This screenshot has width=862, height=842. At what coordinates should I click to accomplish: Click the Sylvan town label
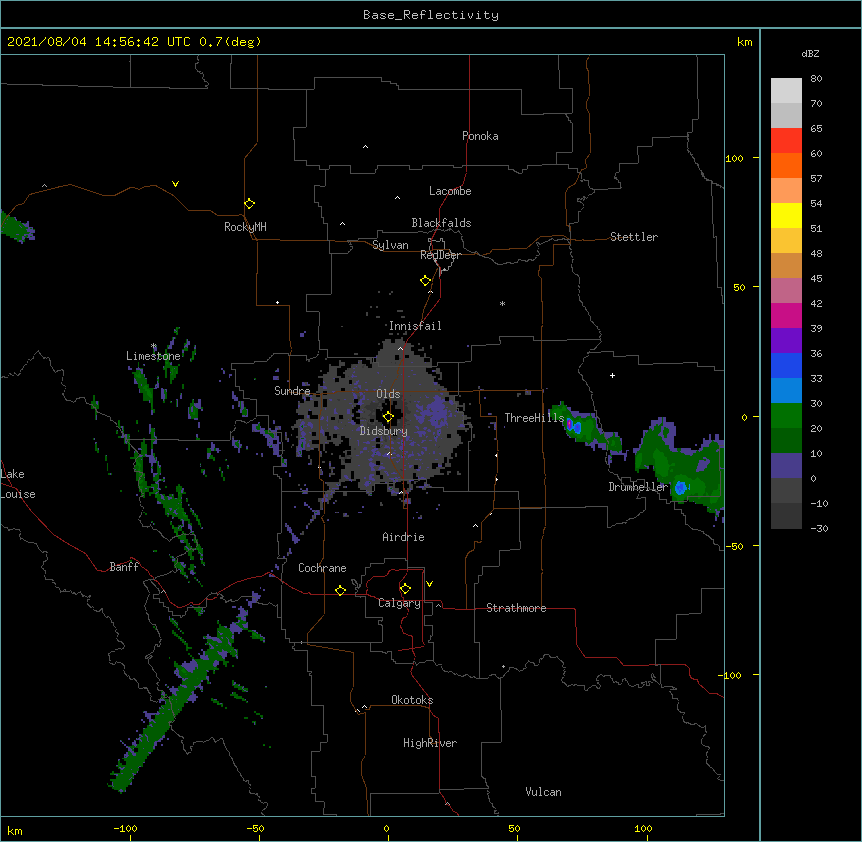(x=390, y=245)
